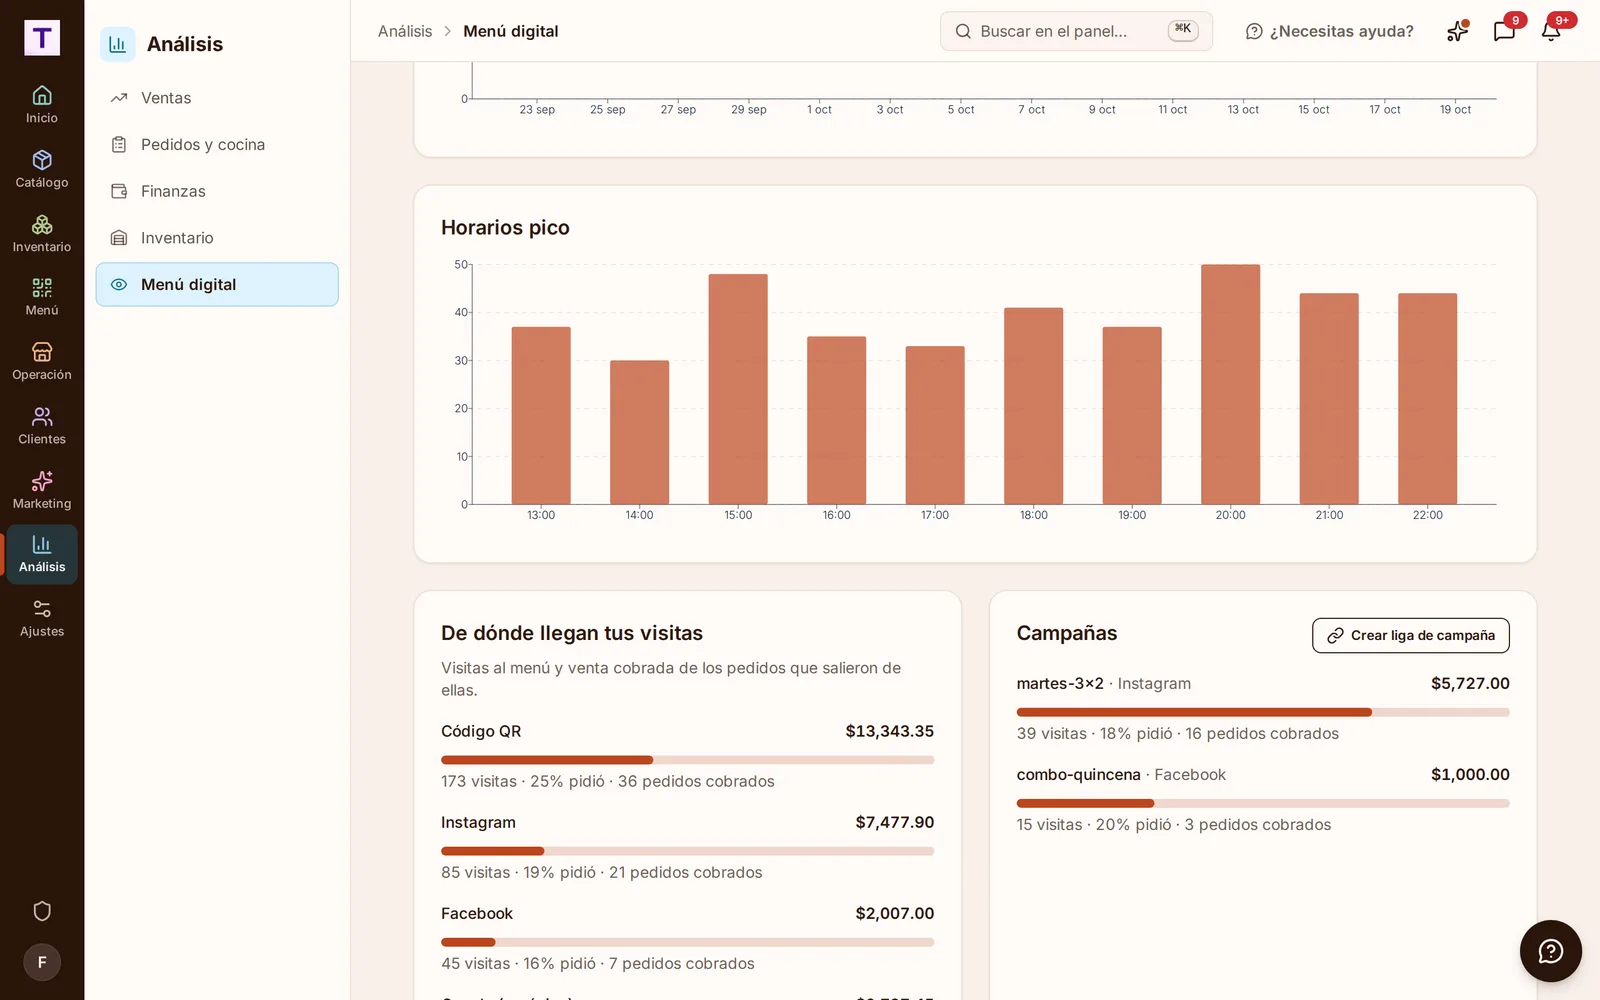The image size is (1600, 1000).
Task: Click Crear liga de campaña
Action: click(1410, 636)
